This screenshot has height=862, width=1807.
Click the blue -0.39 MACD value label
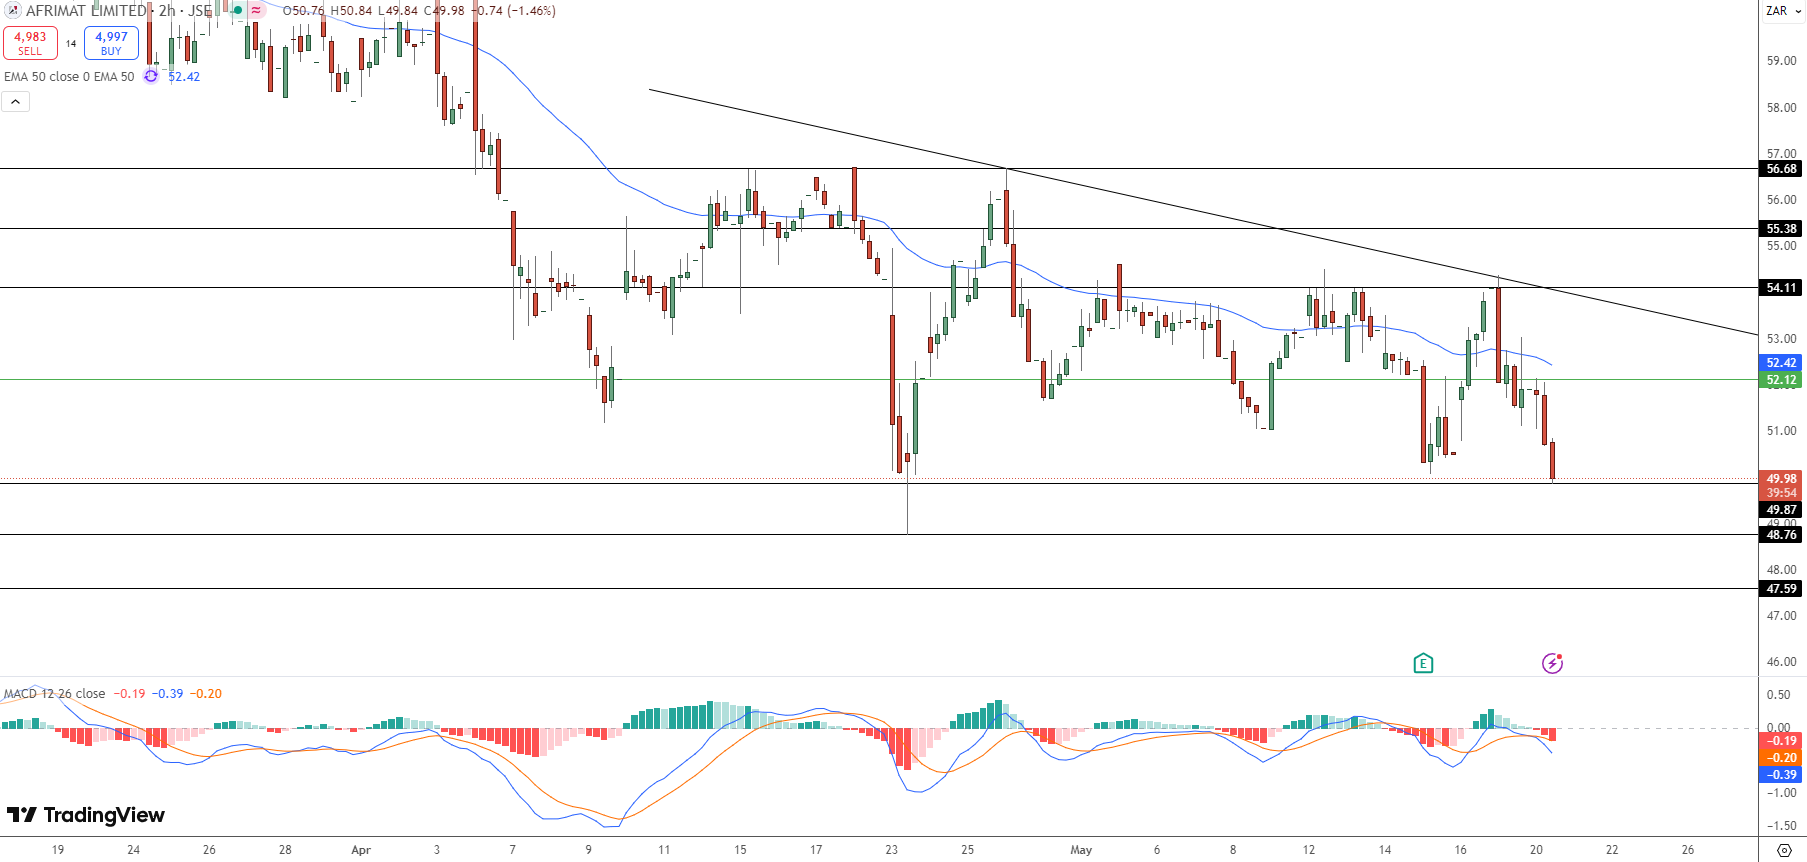click(1781, 775)
